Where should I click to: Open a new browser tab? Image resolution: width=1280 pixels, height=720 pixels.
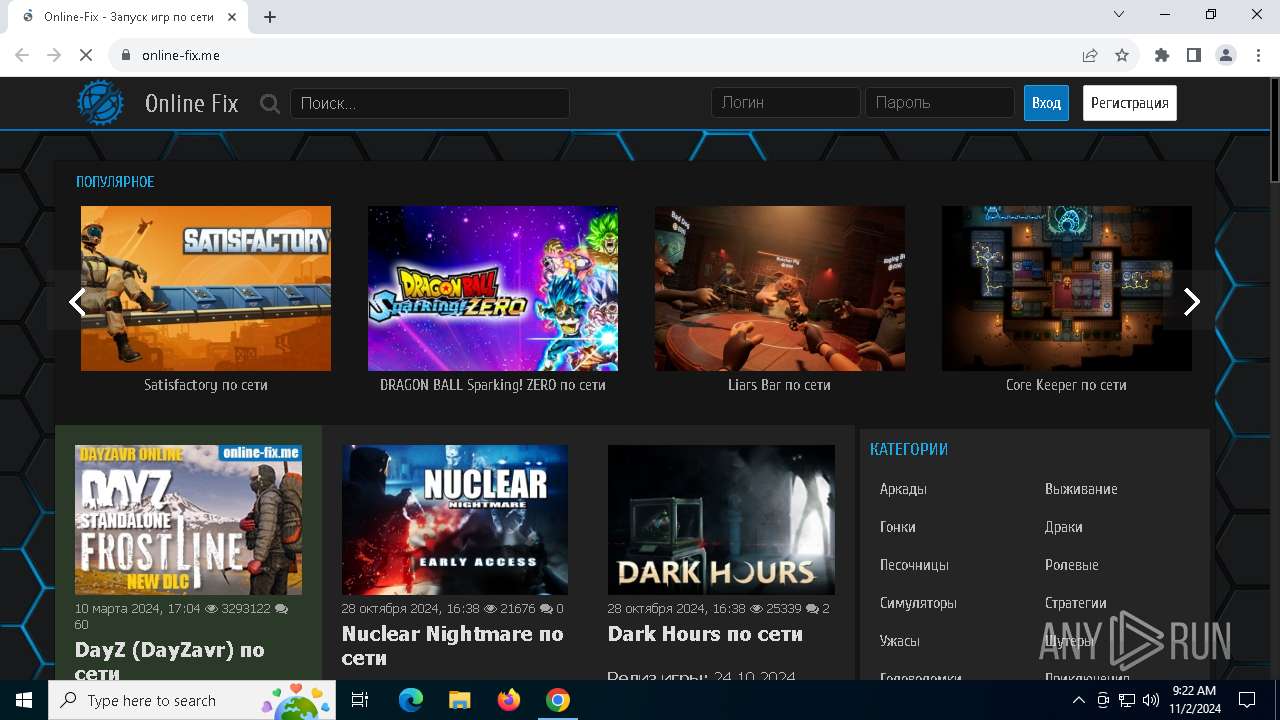(270, 16)
